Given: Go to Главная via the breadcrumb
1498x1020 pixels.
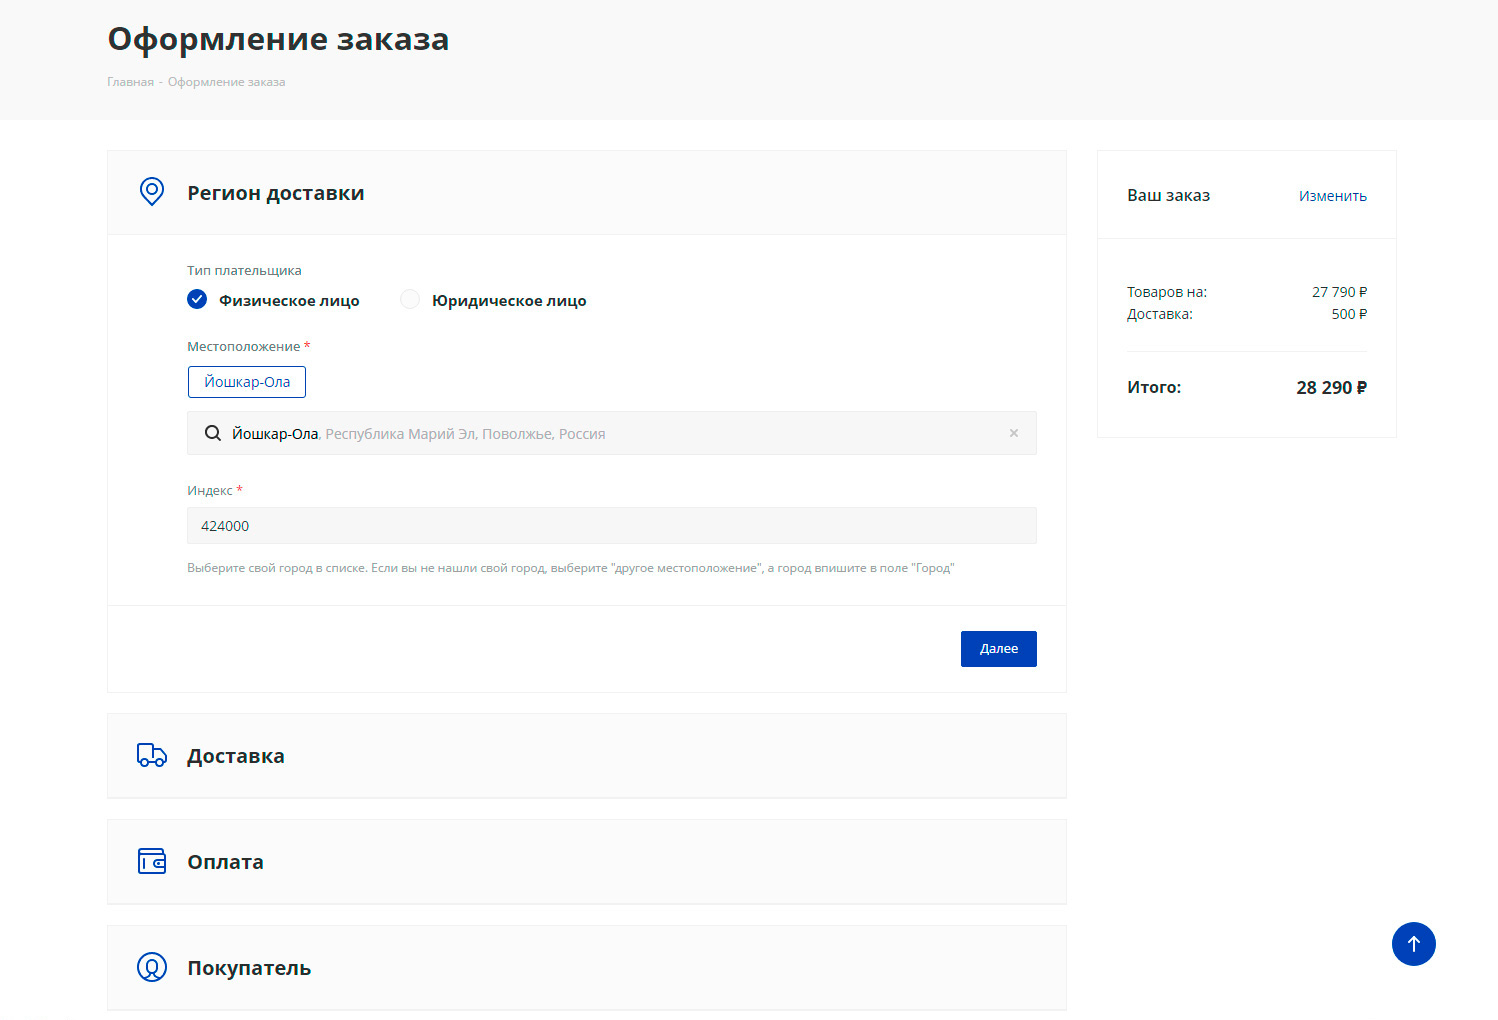Looking at the screenshot, I should pyautogui.click(x=130, y=82).
